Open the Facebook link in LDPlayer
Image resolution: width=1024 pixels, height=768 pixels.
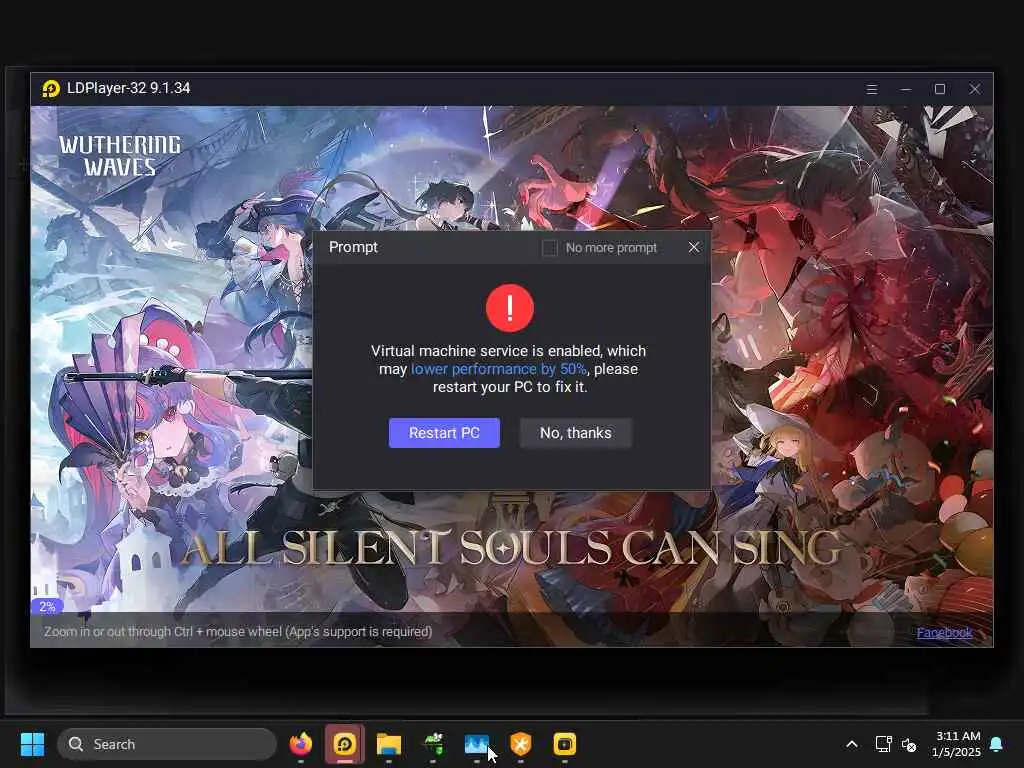[944, 632]
